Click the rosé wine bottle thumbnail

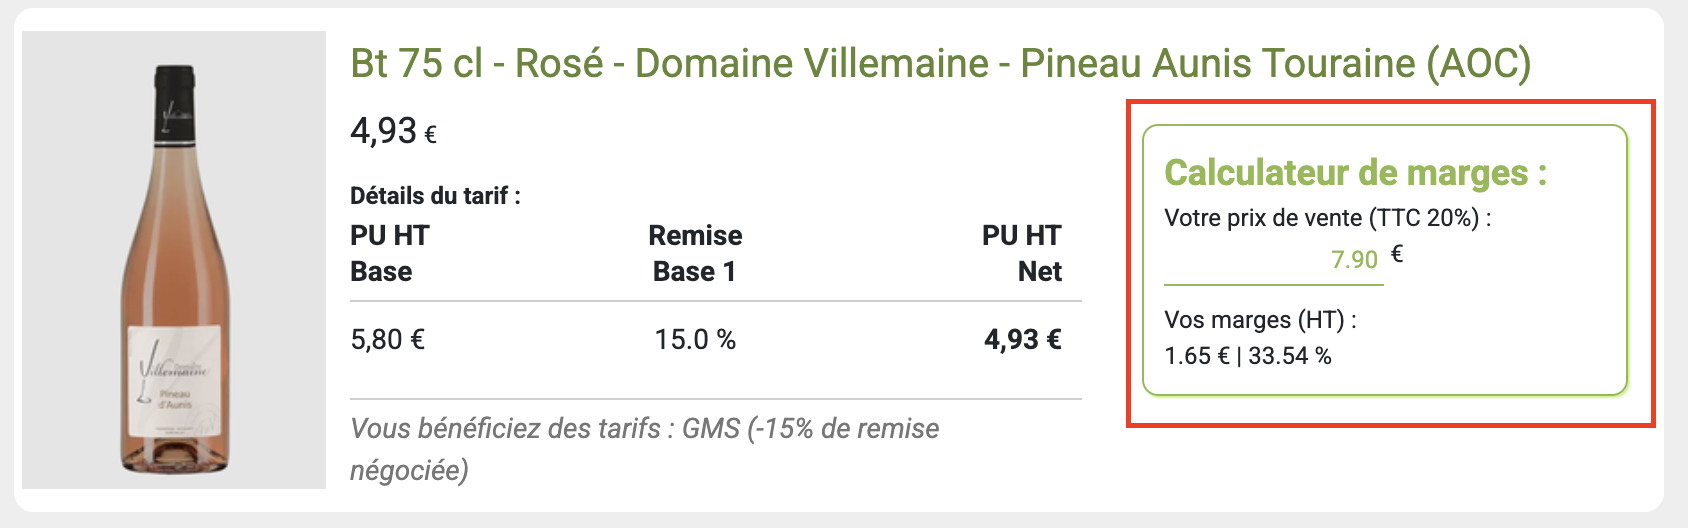pos(174,260)
